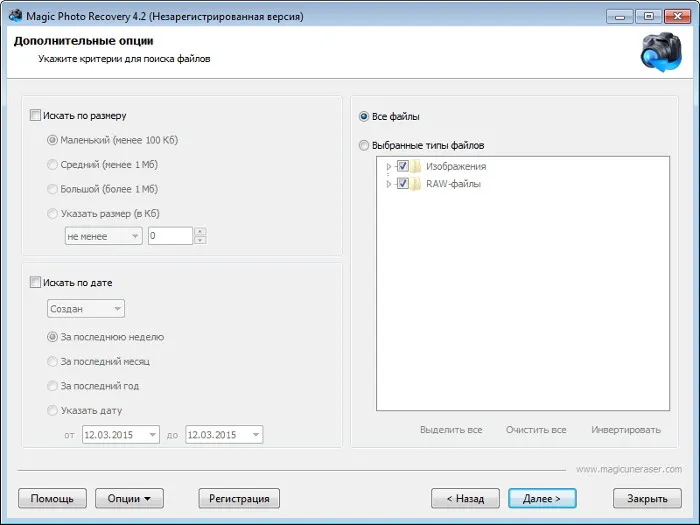Select the Все файлы radio option
Screen dimensions: 700x525
[364, 117]
